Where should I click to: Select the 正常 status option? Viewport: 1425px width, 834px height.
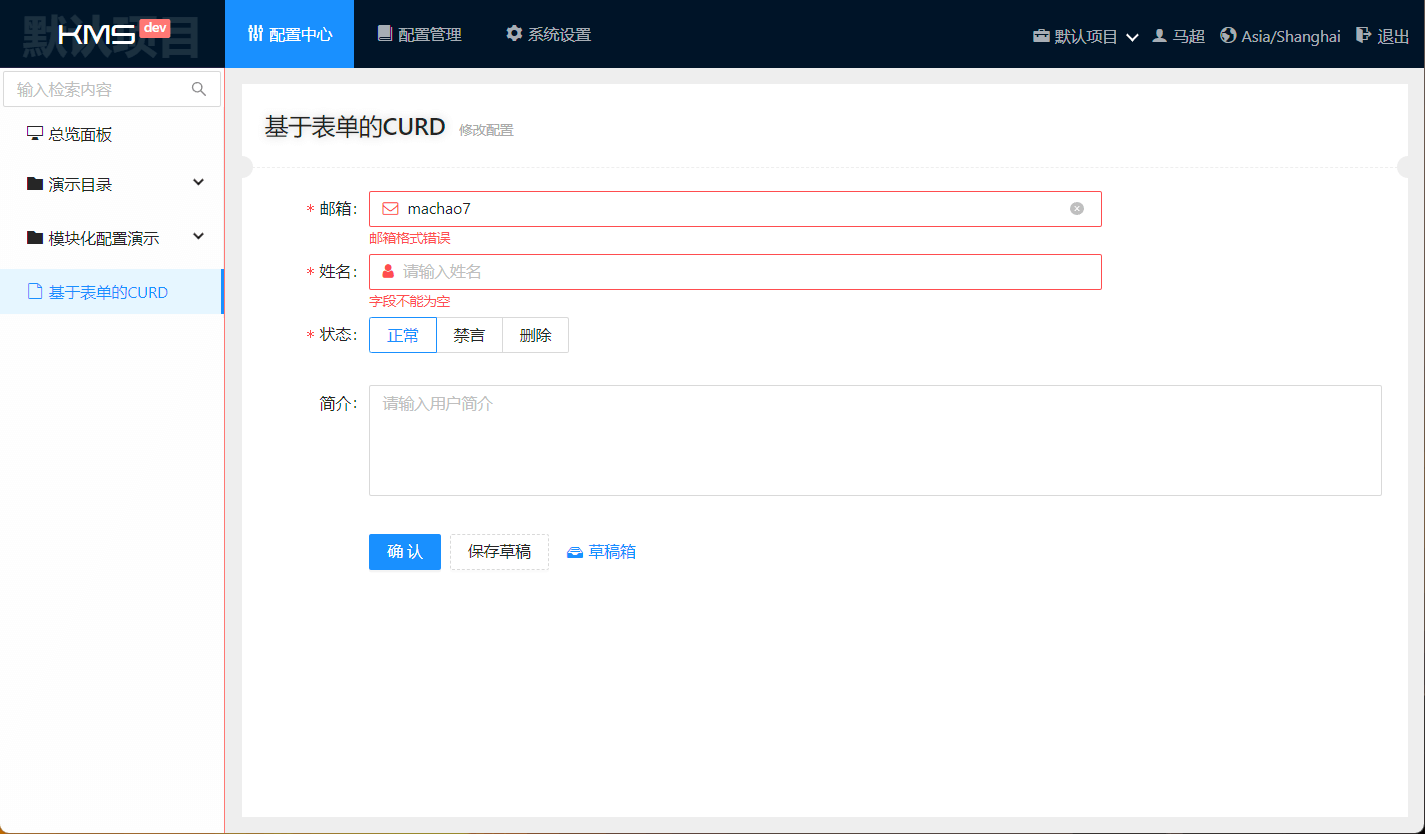tap(403, 335)
